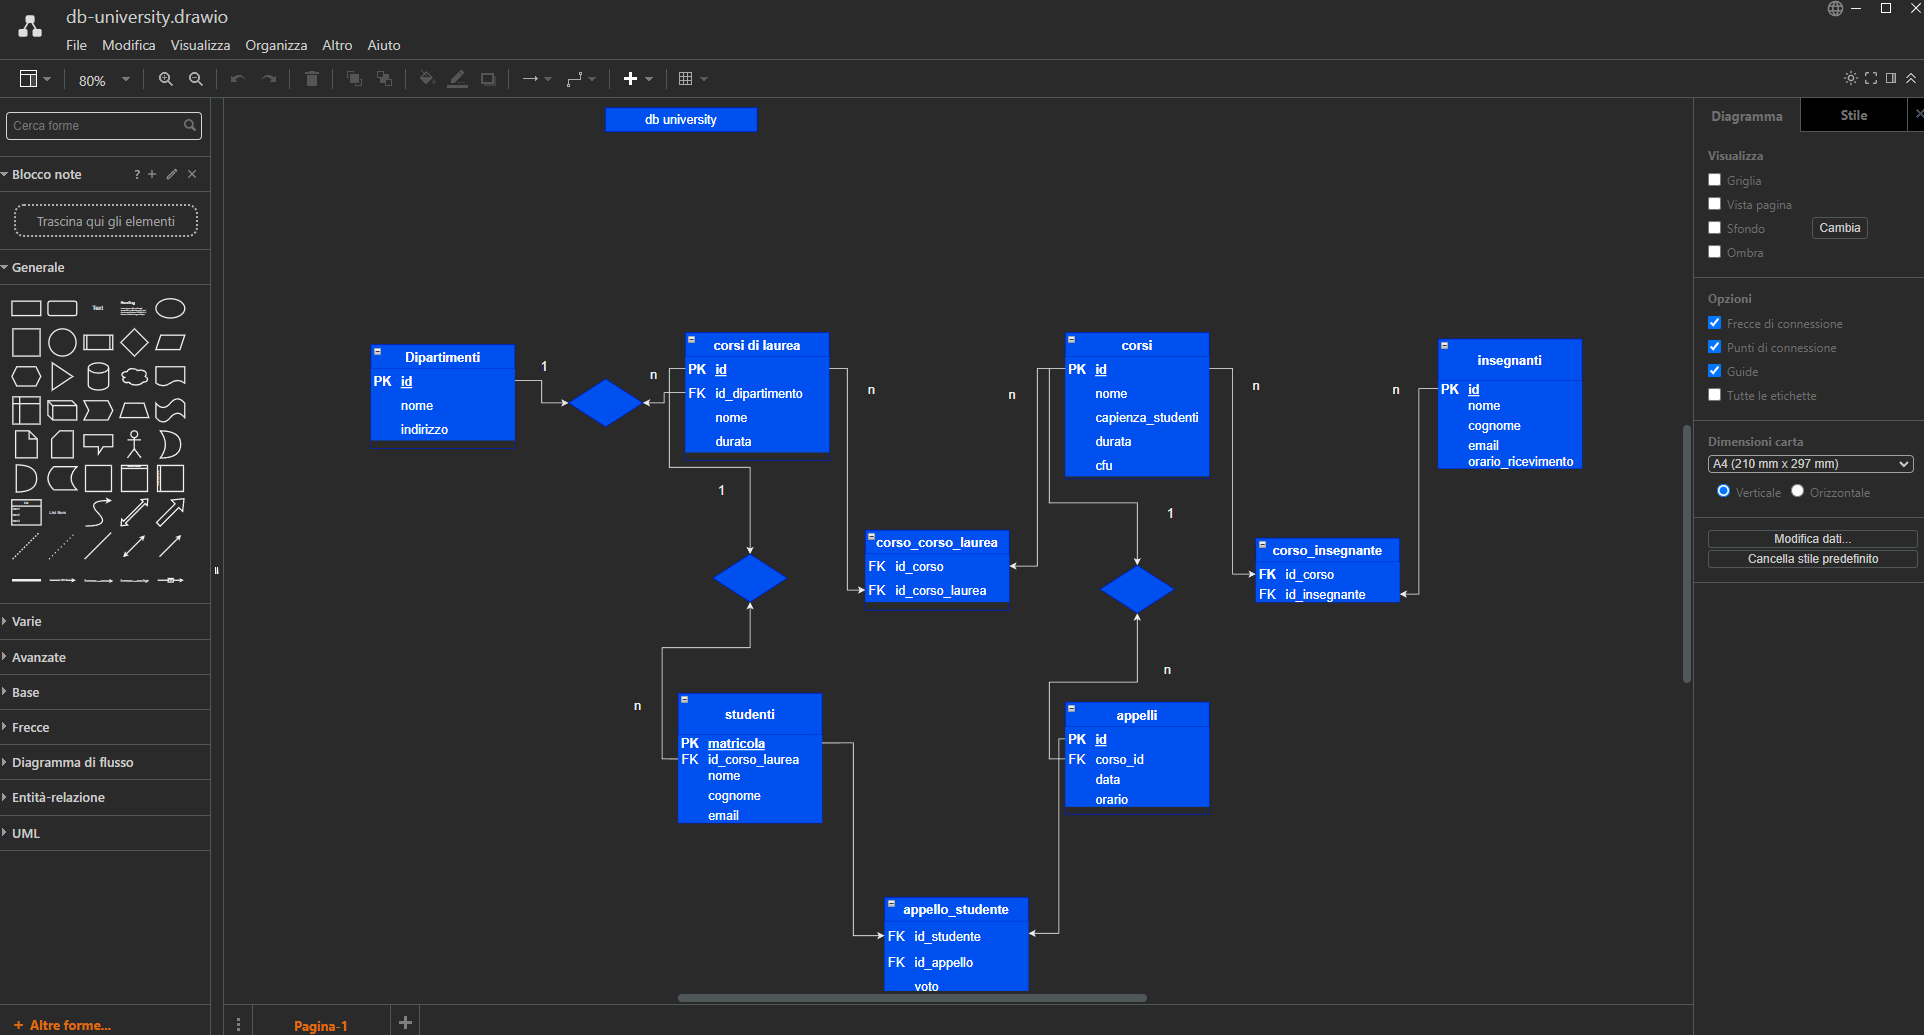This screenshot has height=1035, width=1924.
Task: Open the File menu
Action: pyautogui.click(x=76, y=45)
